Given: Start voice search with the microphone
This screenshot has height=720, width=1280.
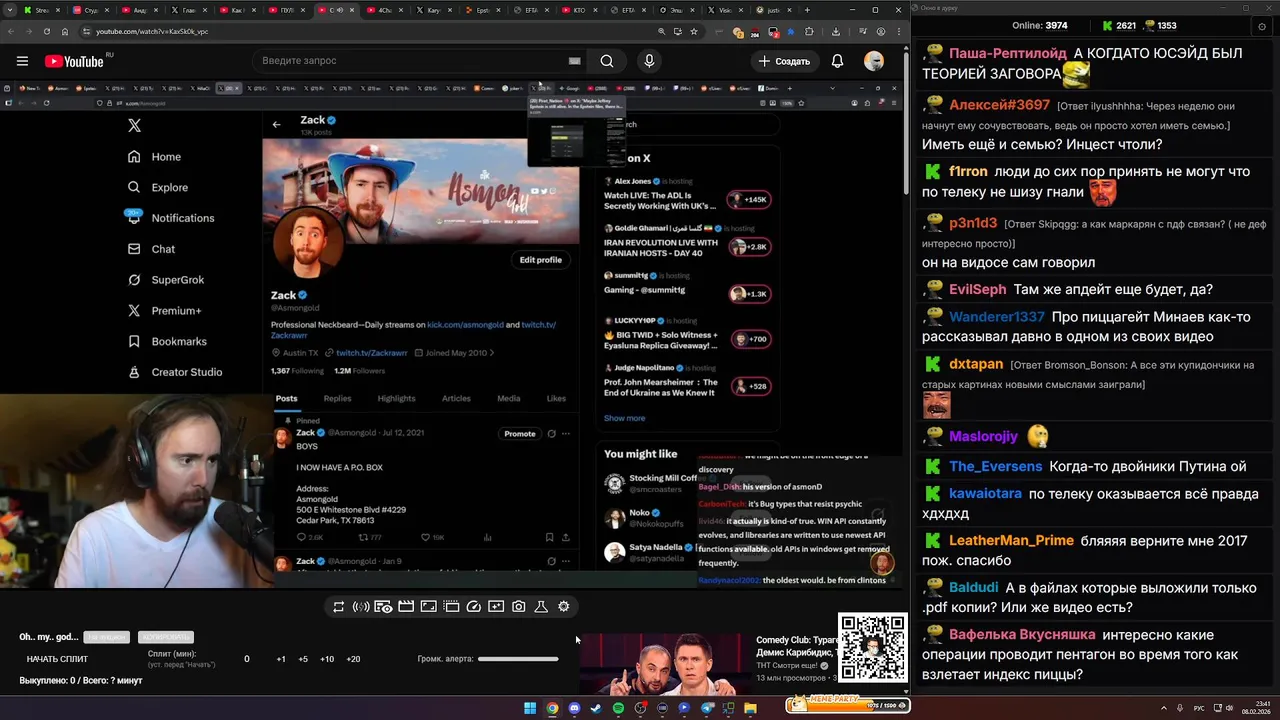Looking at the screenshot, I should [x=649, y=61].
